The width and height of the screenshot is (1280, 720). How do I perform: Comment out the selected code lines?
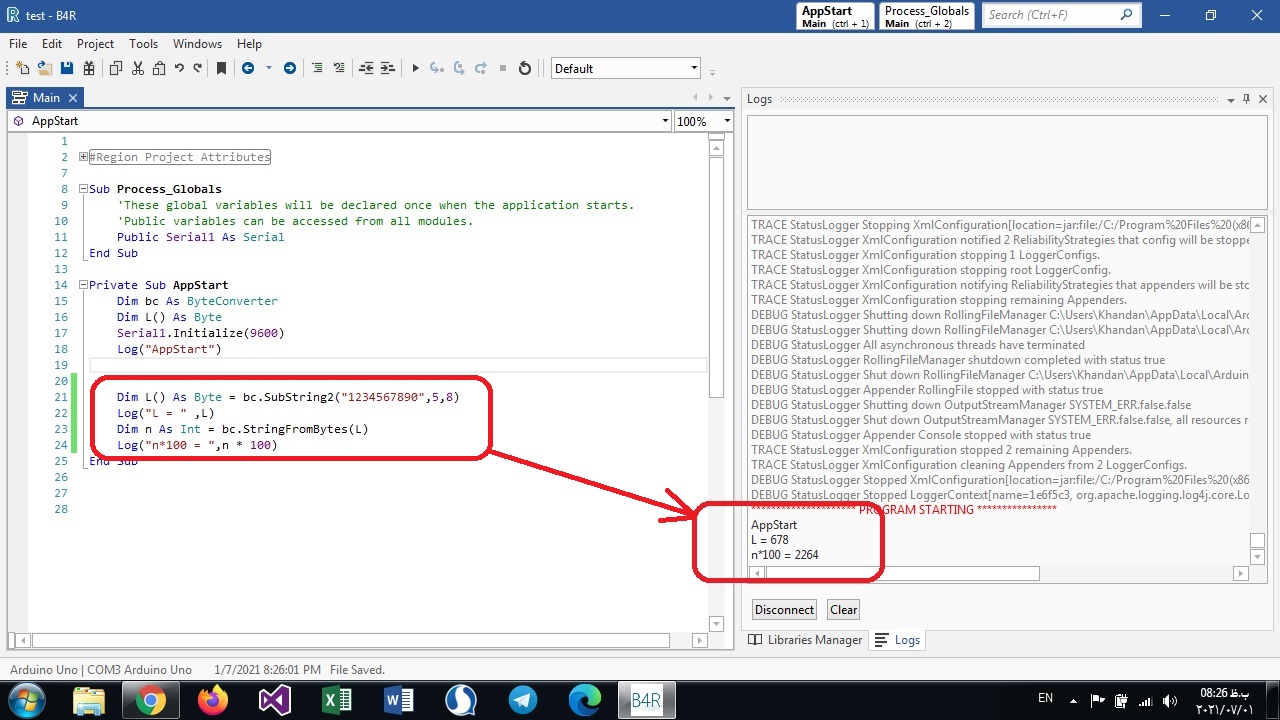pos(317,68)
